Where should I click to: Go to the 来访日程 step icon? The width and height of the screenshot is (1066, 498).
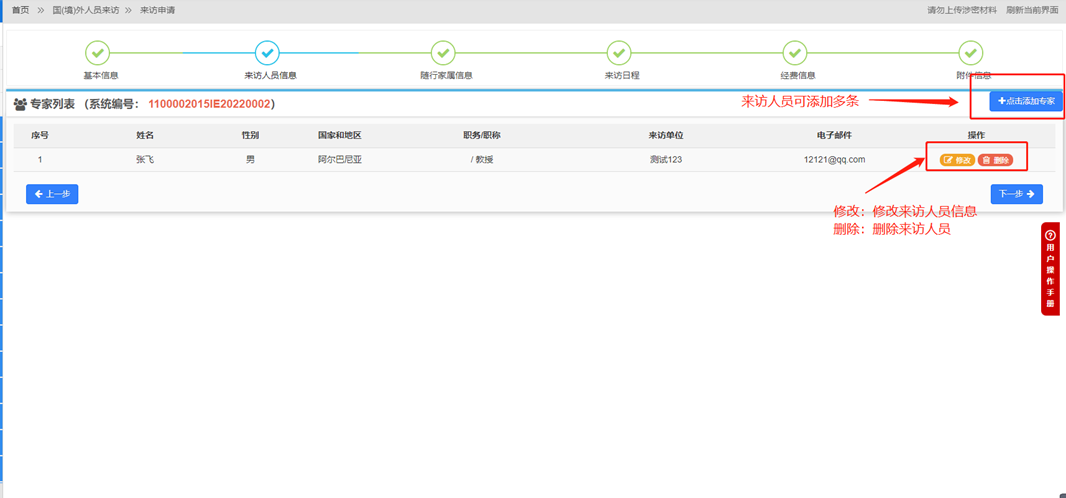[619, 52]
